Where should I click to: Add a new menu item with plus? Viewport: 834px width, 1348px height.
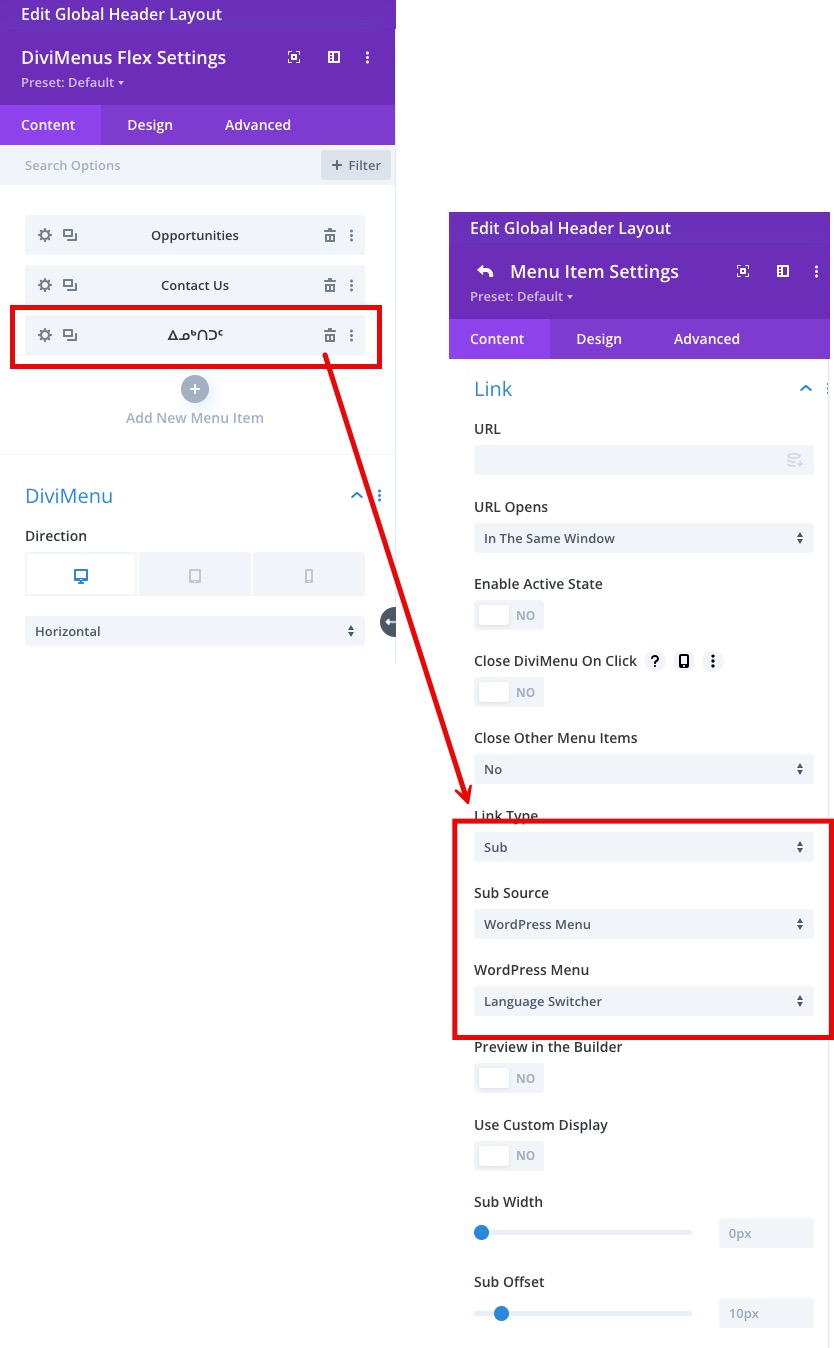[x=195, y=389]
